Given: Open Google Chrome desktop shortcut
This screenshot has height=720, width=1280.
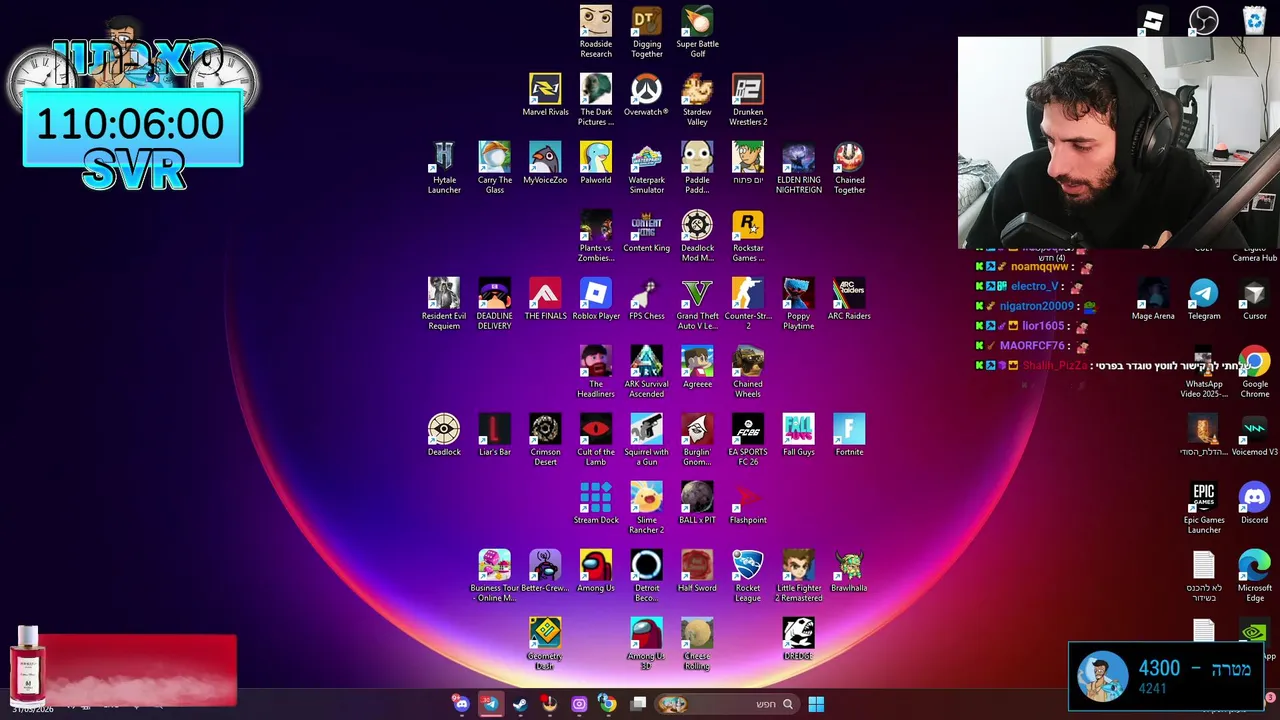Looking at the screenshot, I should [x=1255, y=372].
